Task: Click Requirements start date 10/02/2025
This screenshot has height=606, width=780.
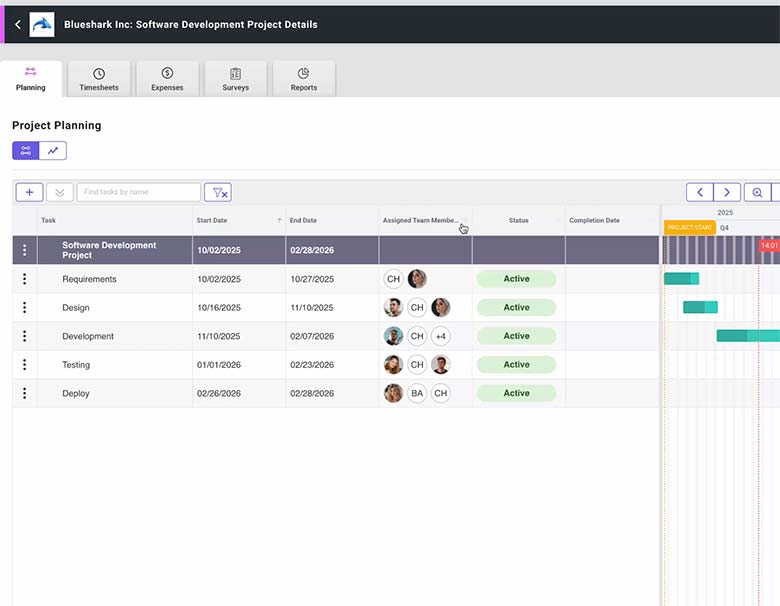Action: coord(219,279)
